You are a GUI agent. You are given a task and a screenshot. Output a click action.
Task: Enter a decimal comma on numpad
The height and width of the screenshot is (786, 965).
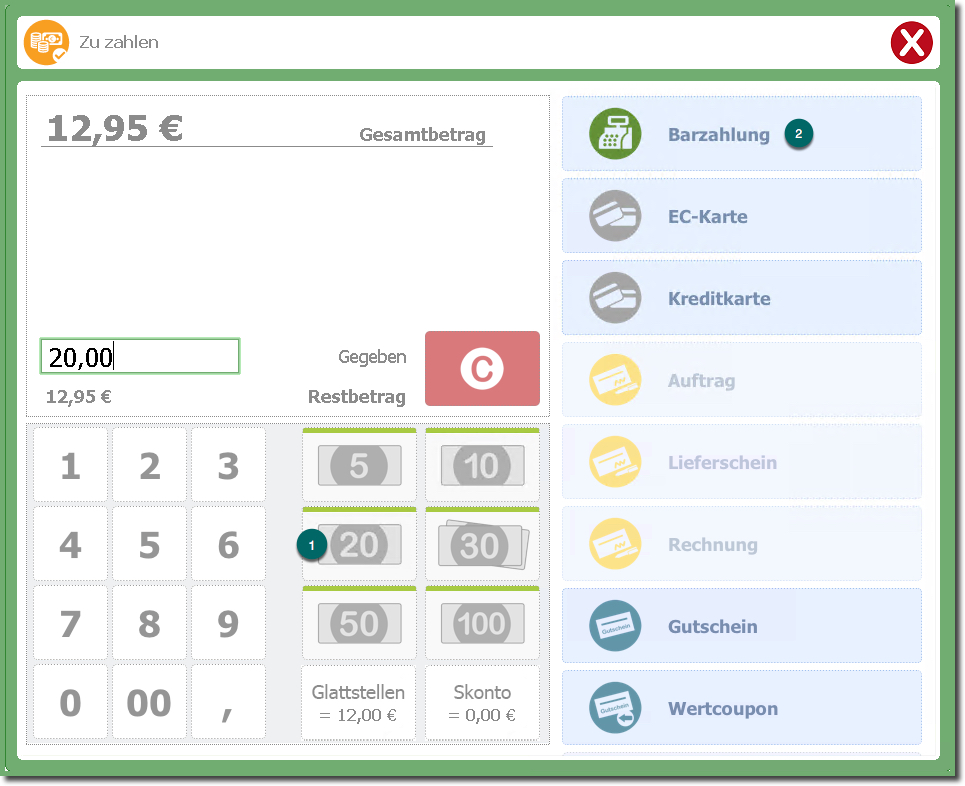click(228, 703)
